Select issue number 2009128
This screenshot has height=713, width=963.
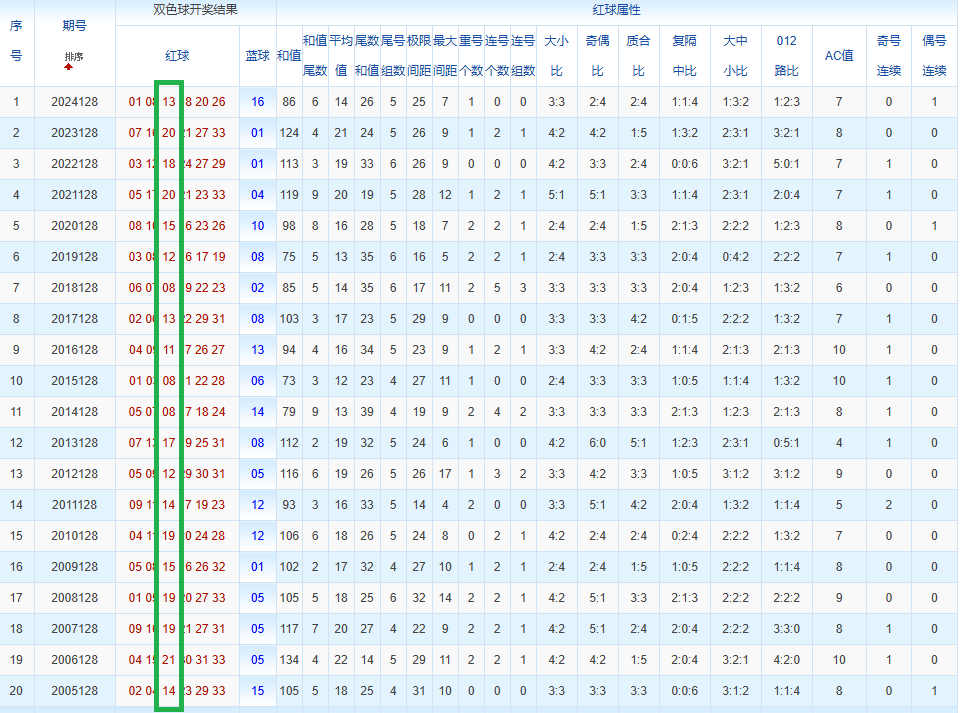click(x=74, y=567)
